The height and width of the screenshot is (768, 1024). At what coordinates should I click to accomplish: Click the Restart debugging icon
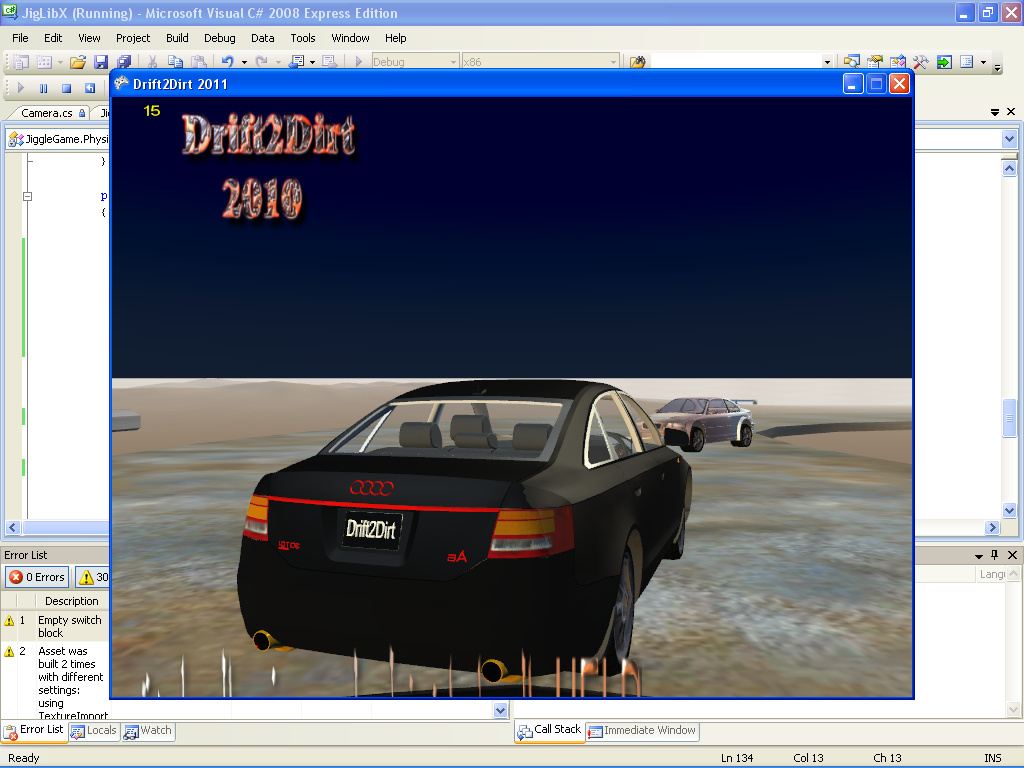[x=90, y=88]
